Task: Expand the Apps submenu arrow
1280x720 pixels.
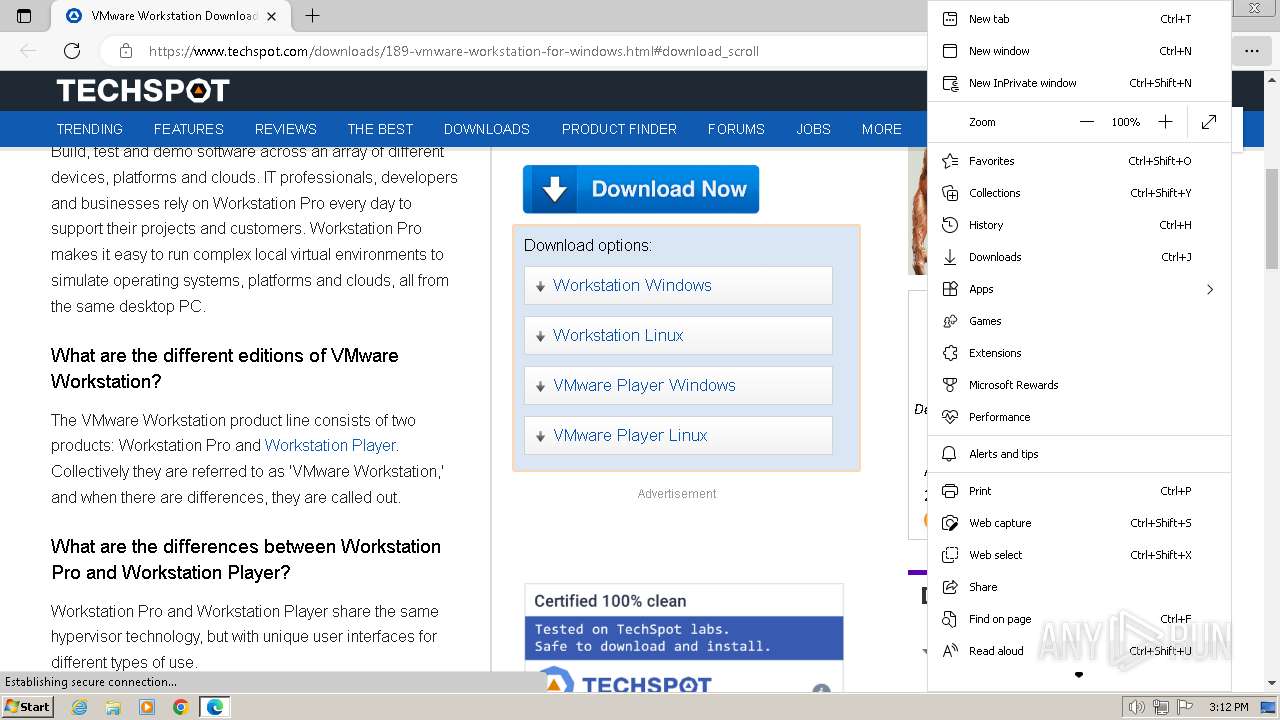Action: pos(1210,289)
